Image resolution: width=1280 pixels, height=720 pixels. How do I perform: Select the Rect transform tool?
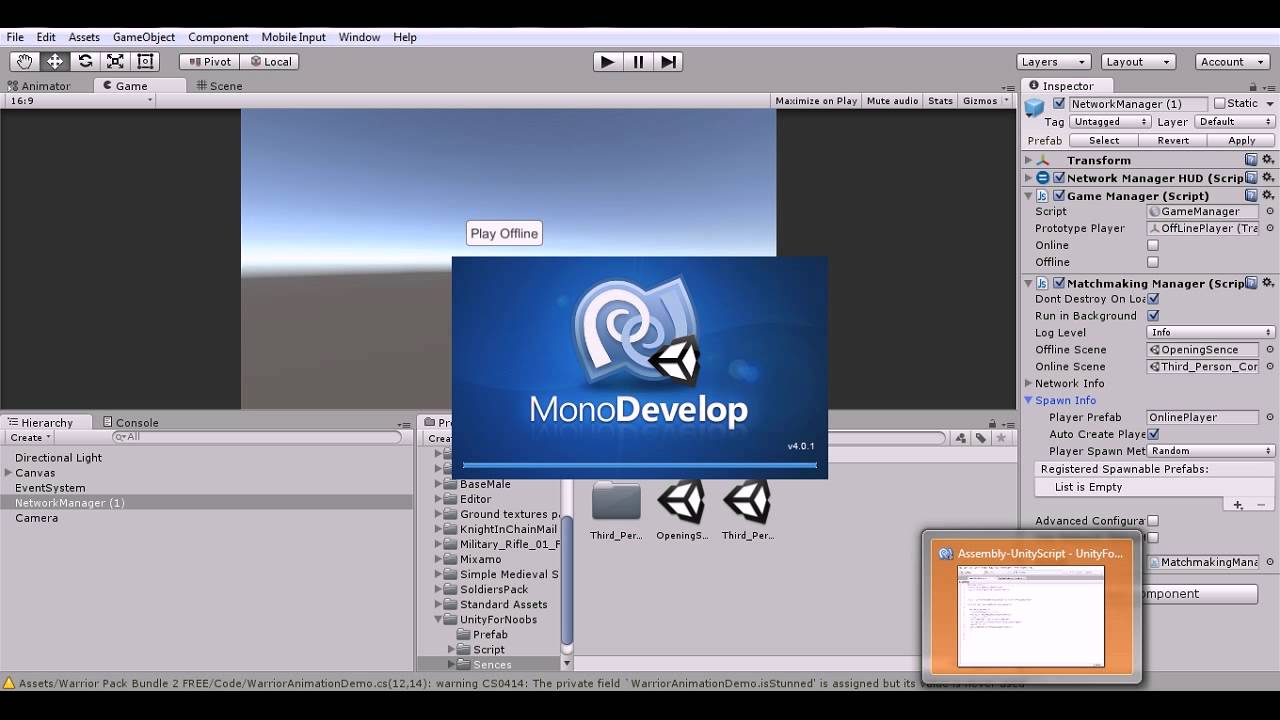[x=145, y=61]
